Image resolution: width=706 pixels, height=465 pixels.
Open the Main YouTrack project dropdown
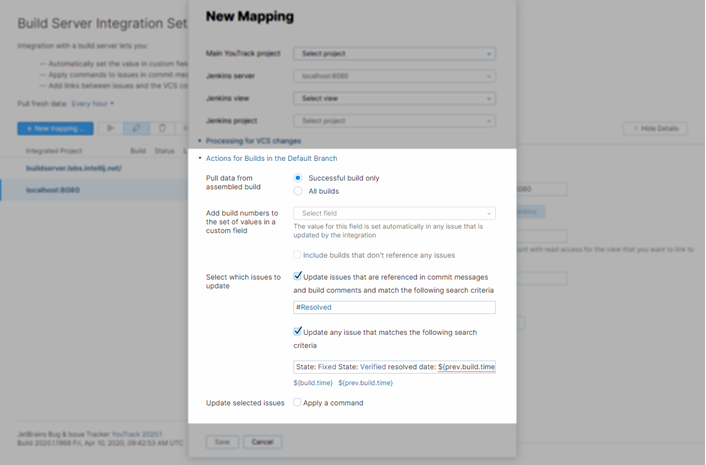394,54
